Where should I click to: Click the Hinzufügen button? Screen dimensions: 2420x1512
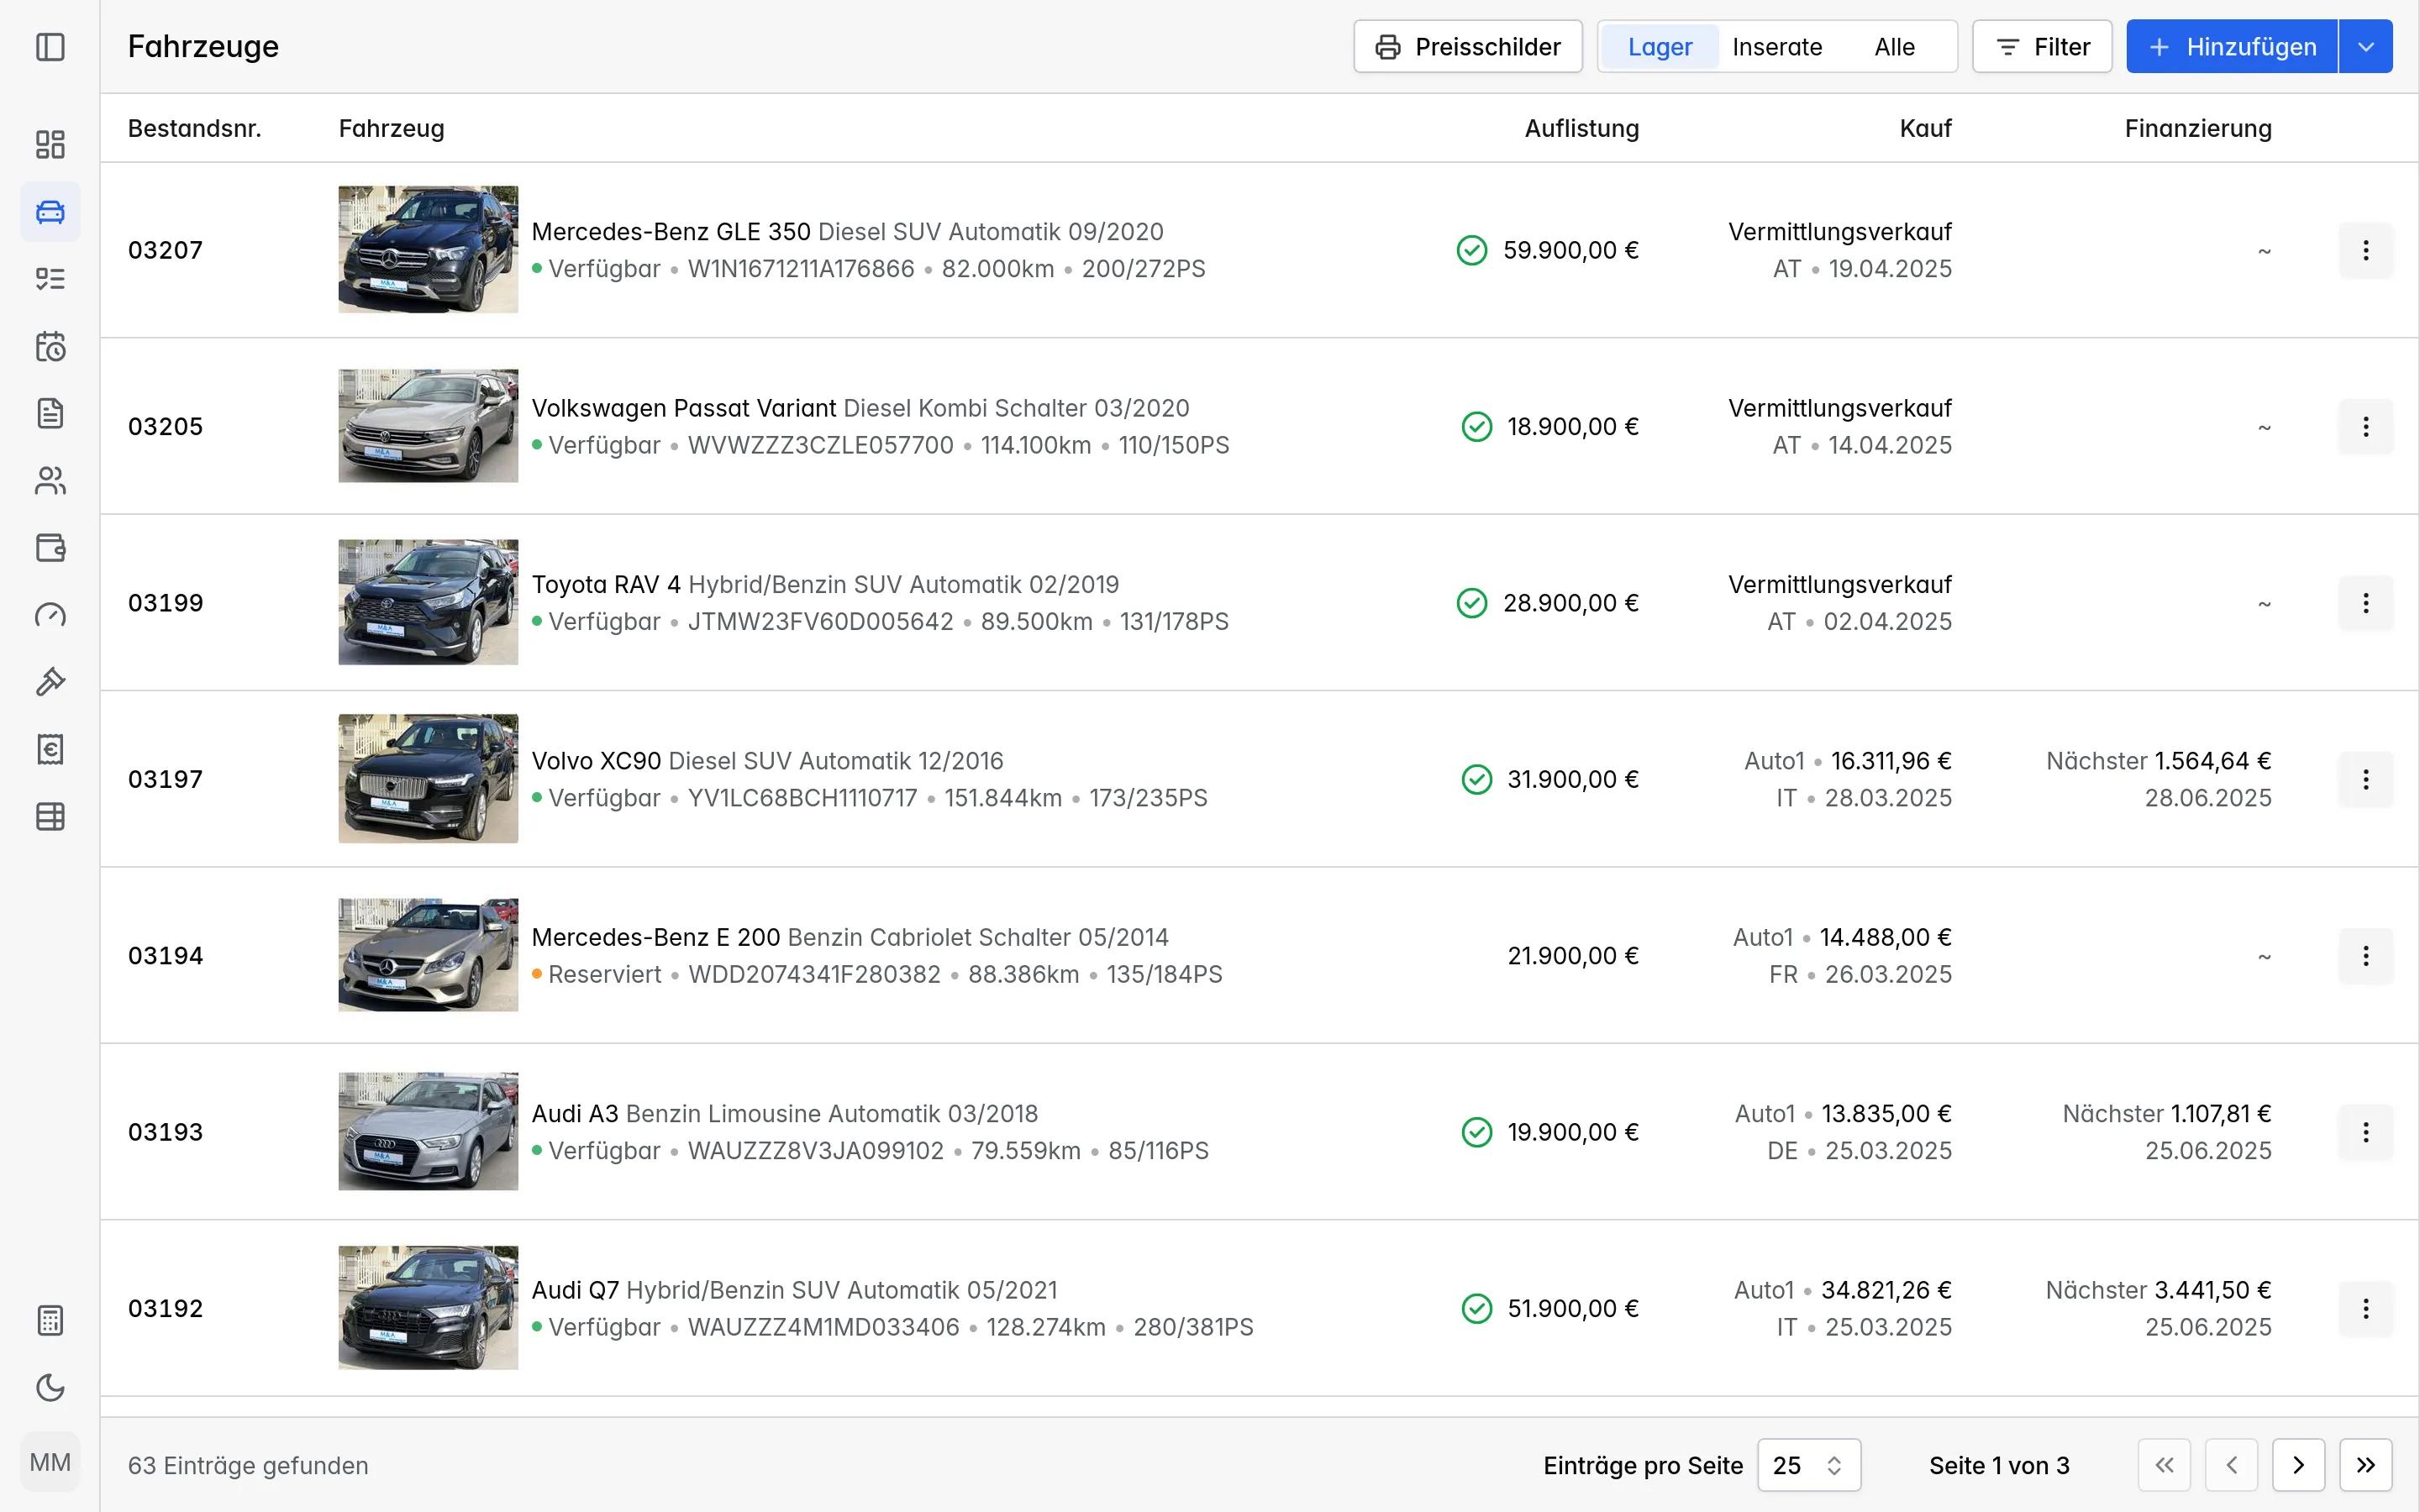2232,47
